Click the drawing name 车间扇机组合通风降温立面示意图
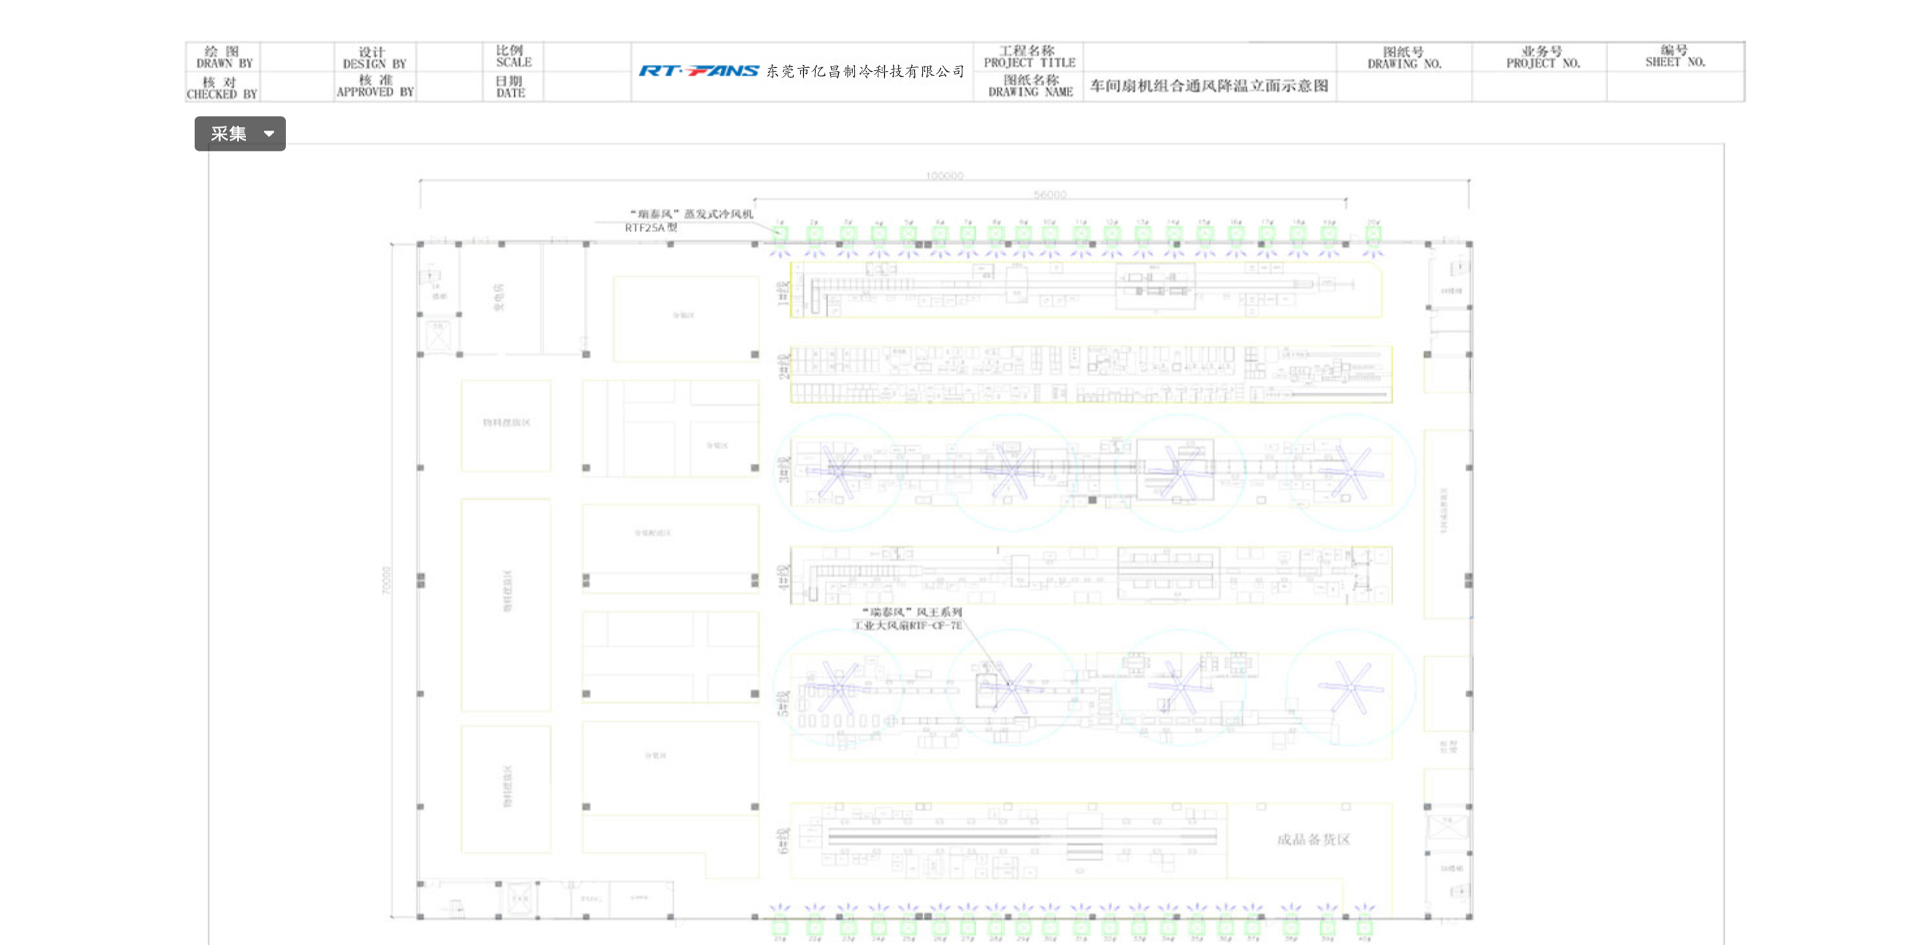1920x945 pixels. tap(1209, 87)
